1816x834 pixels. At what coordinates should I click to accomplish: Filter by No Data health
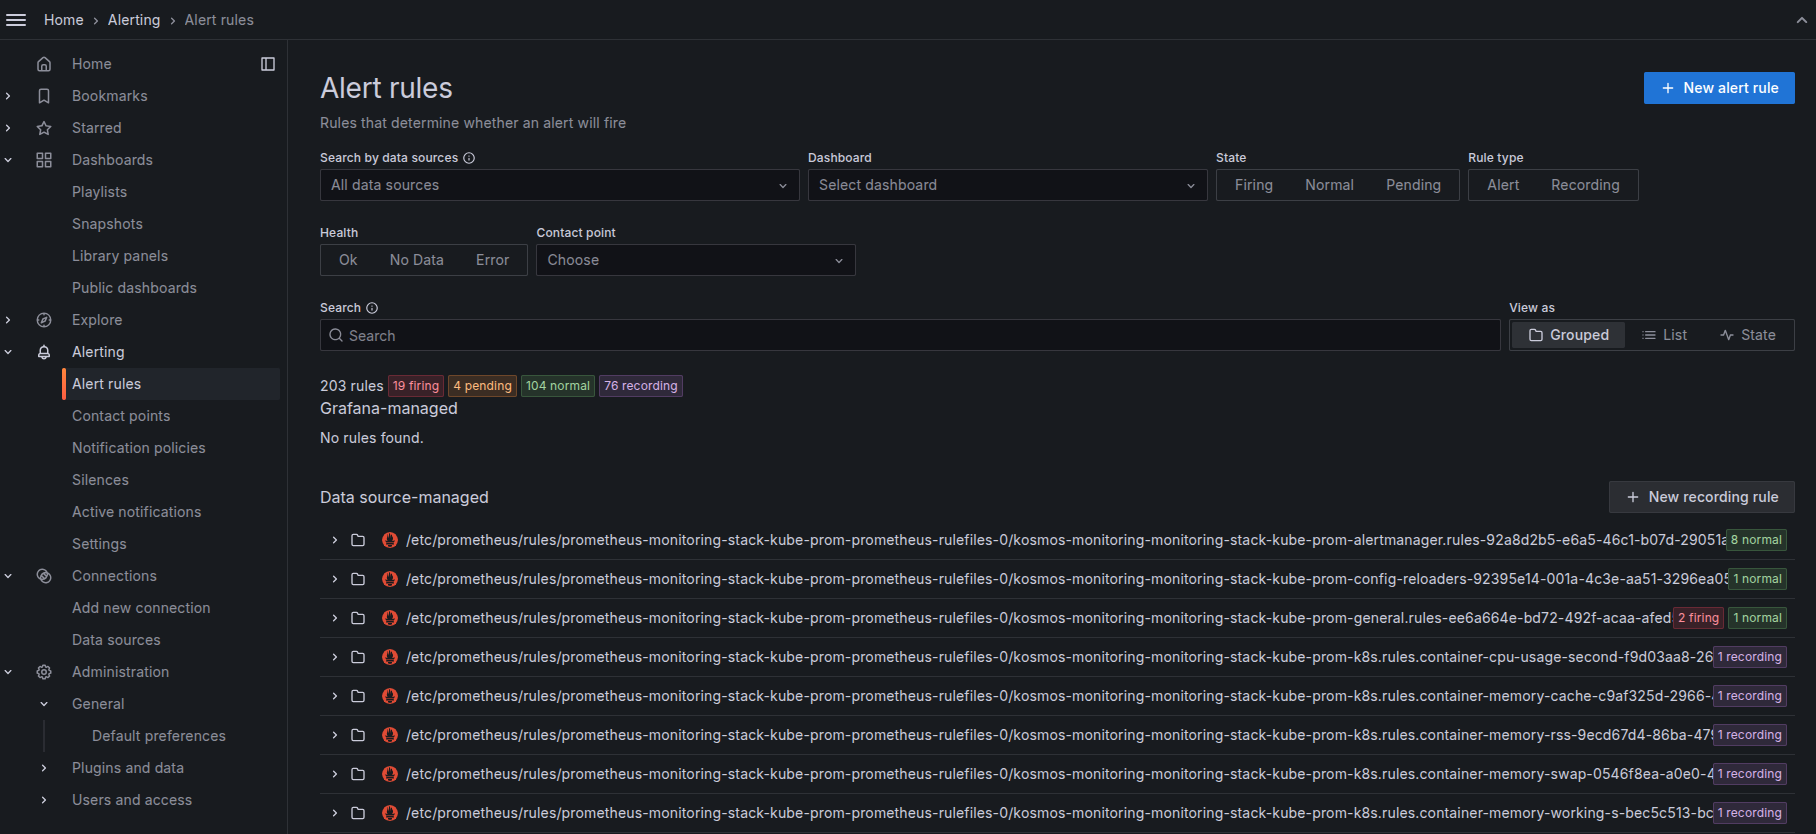(416, 260)
